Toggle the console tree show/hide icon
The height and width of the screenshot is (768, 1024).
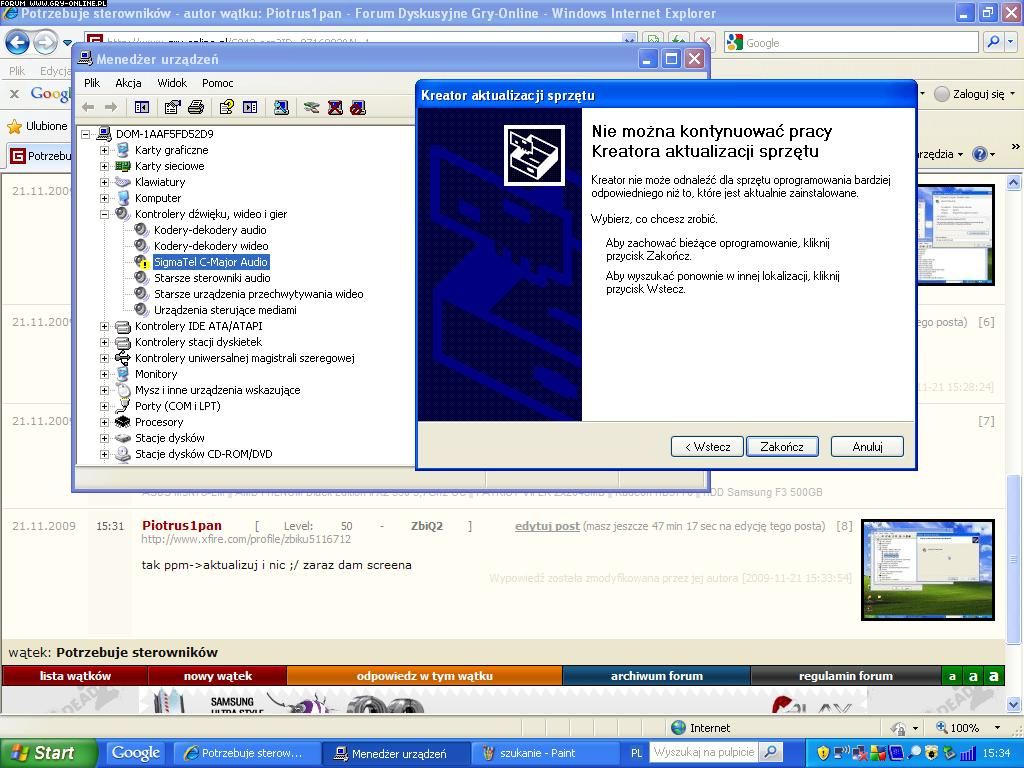[x=142, y=107]
